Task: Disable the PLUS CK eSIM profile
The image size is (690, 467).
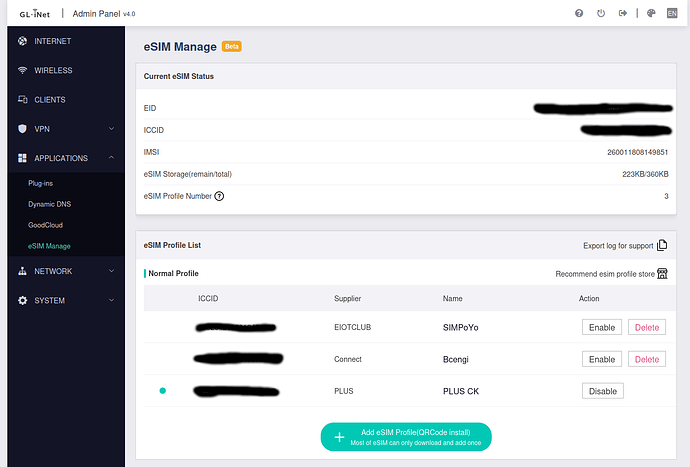Action: (602, 391)
